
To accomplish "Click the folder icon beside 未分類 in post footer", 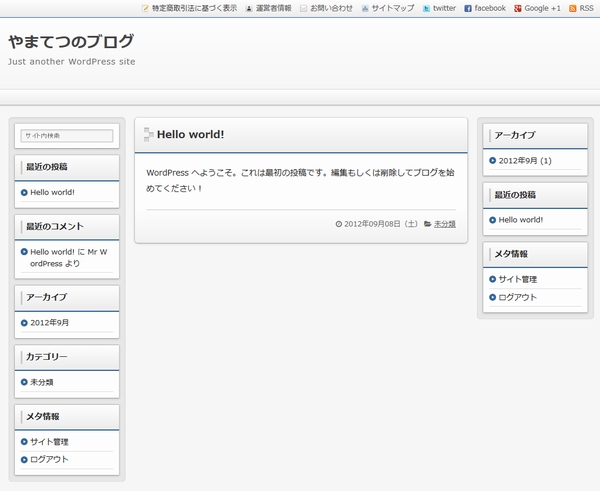I will pyautogui.click(x=427, y=224).
